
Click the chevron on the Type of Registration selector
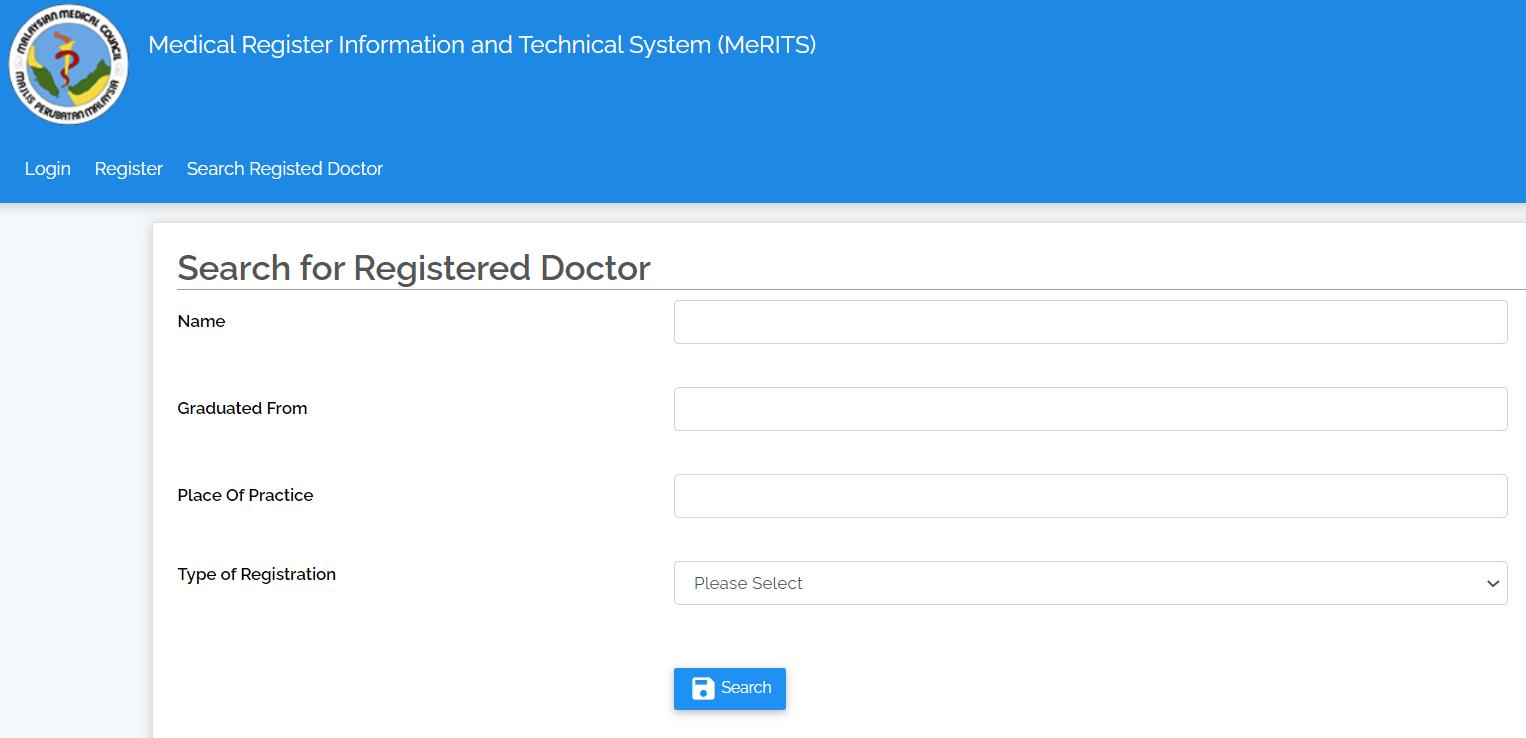(1491, 583)
